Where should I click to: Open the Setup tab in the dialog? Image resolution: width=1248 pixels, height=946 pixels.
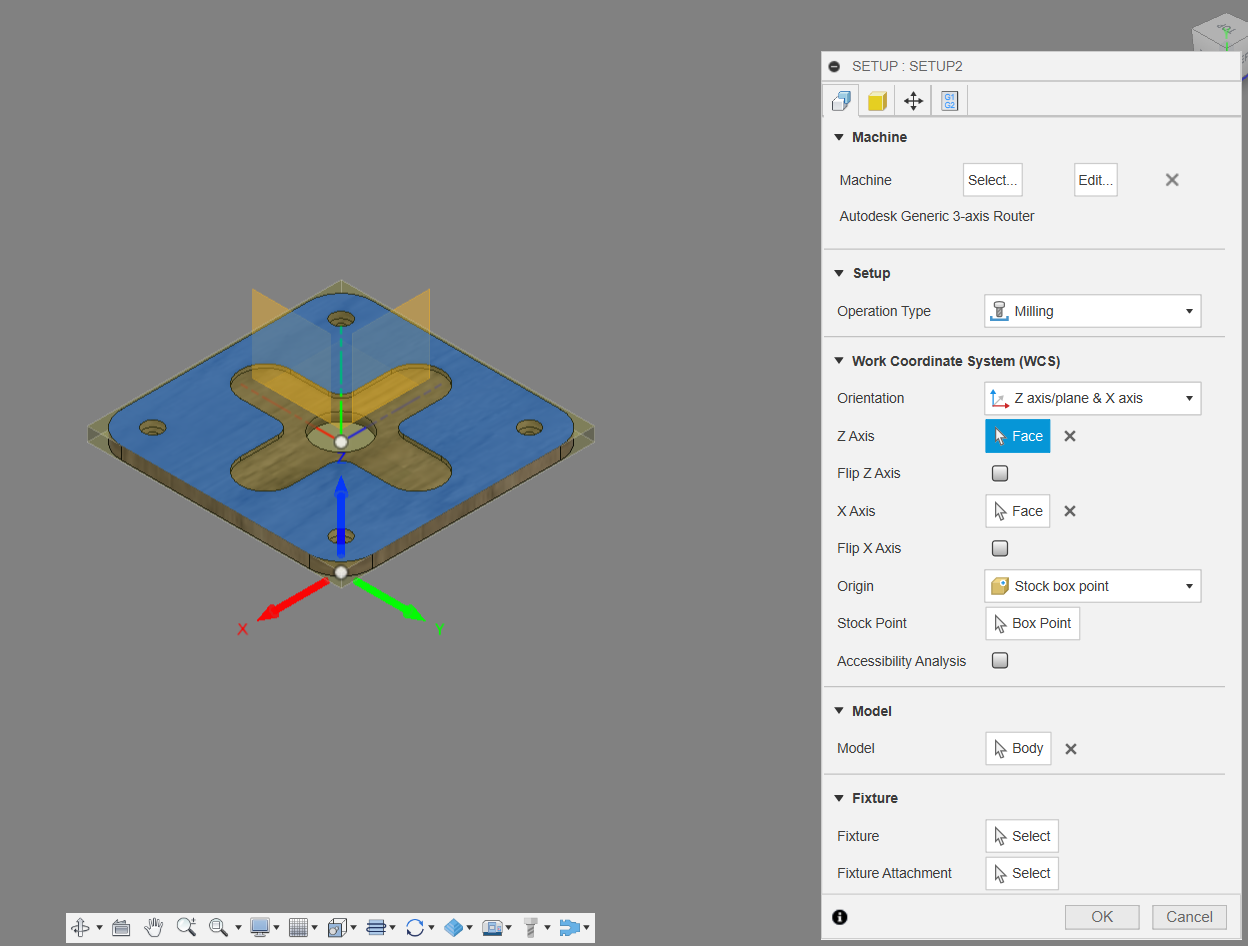841,101
